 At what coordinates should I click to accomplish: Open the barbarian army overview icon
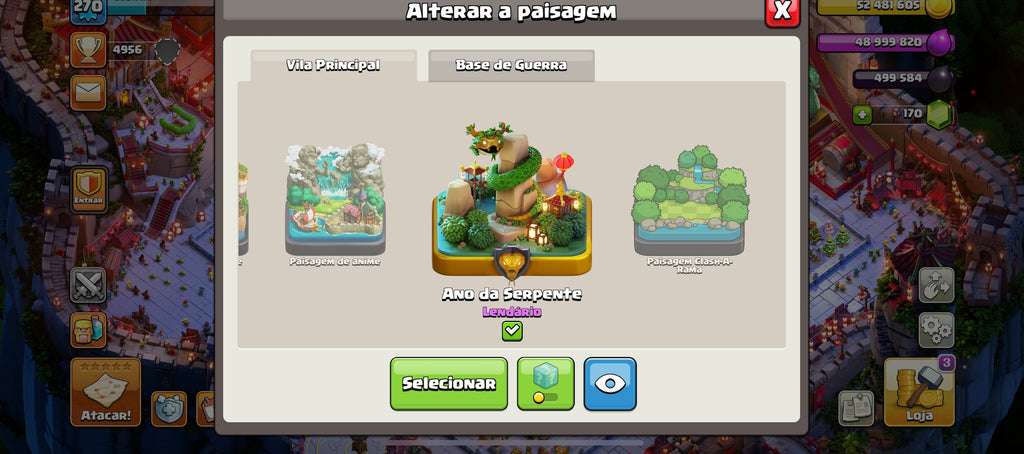88,329
